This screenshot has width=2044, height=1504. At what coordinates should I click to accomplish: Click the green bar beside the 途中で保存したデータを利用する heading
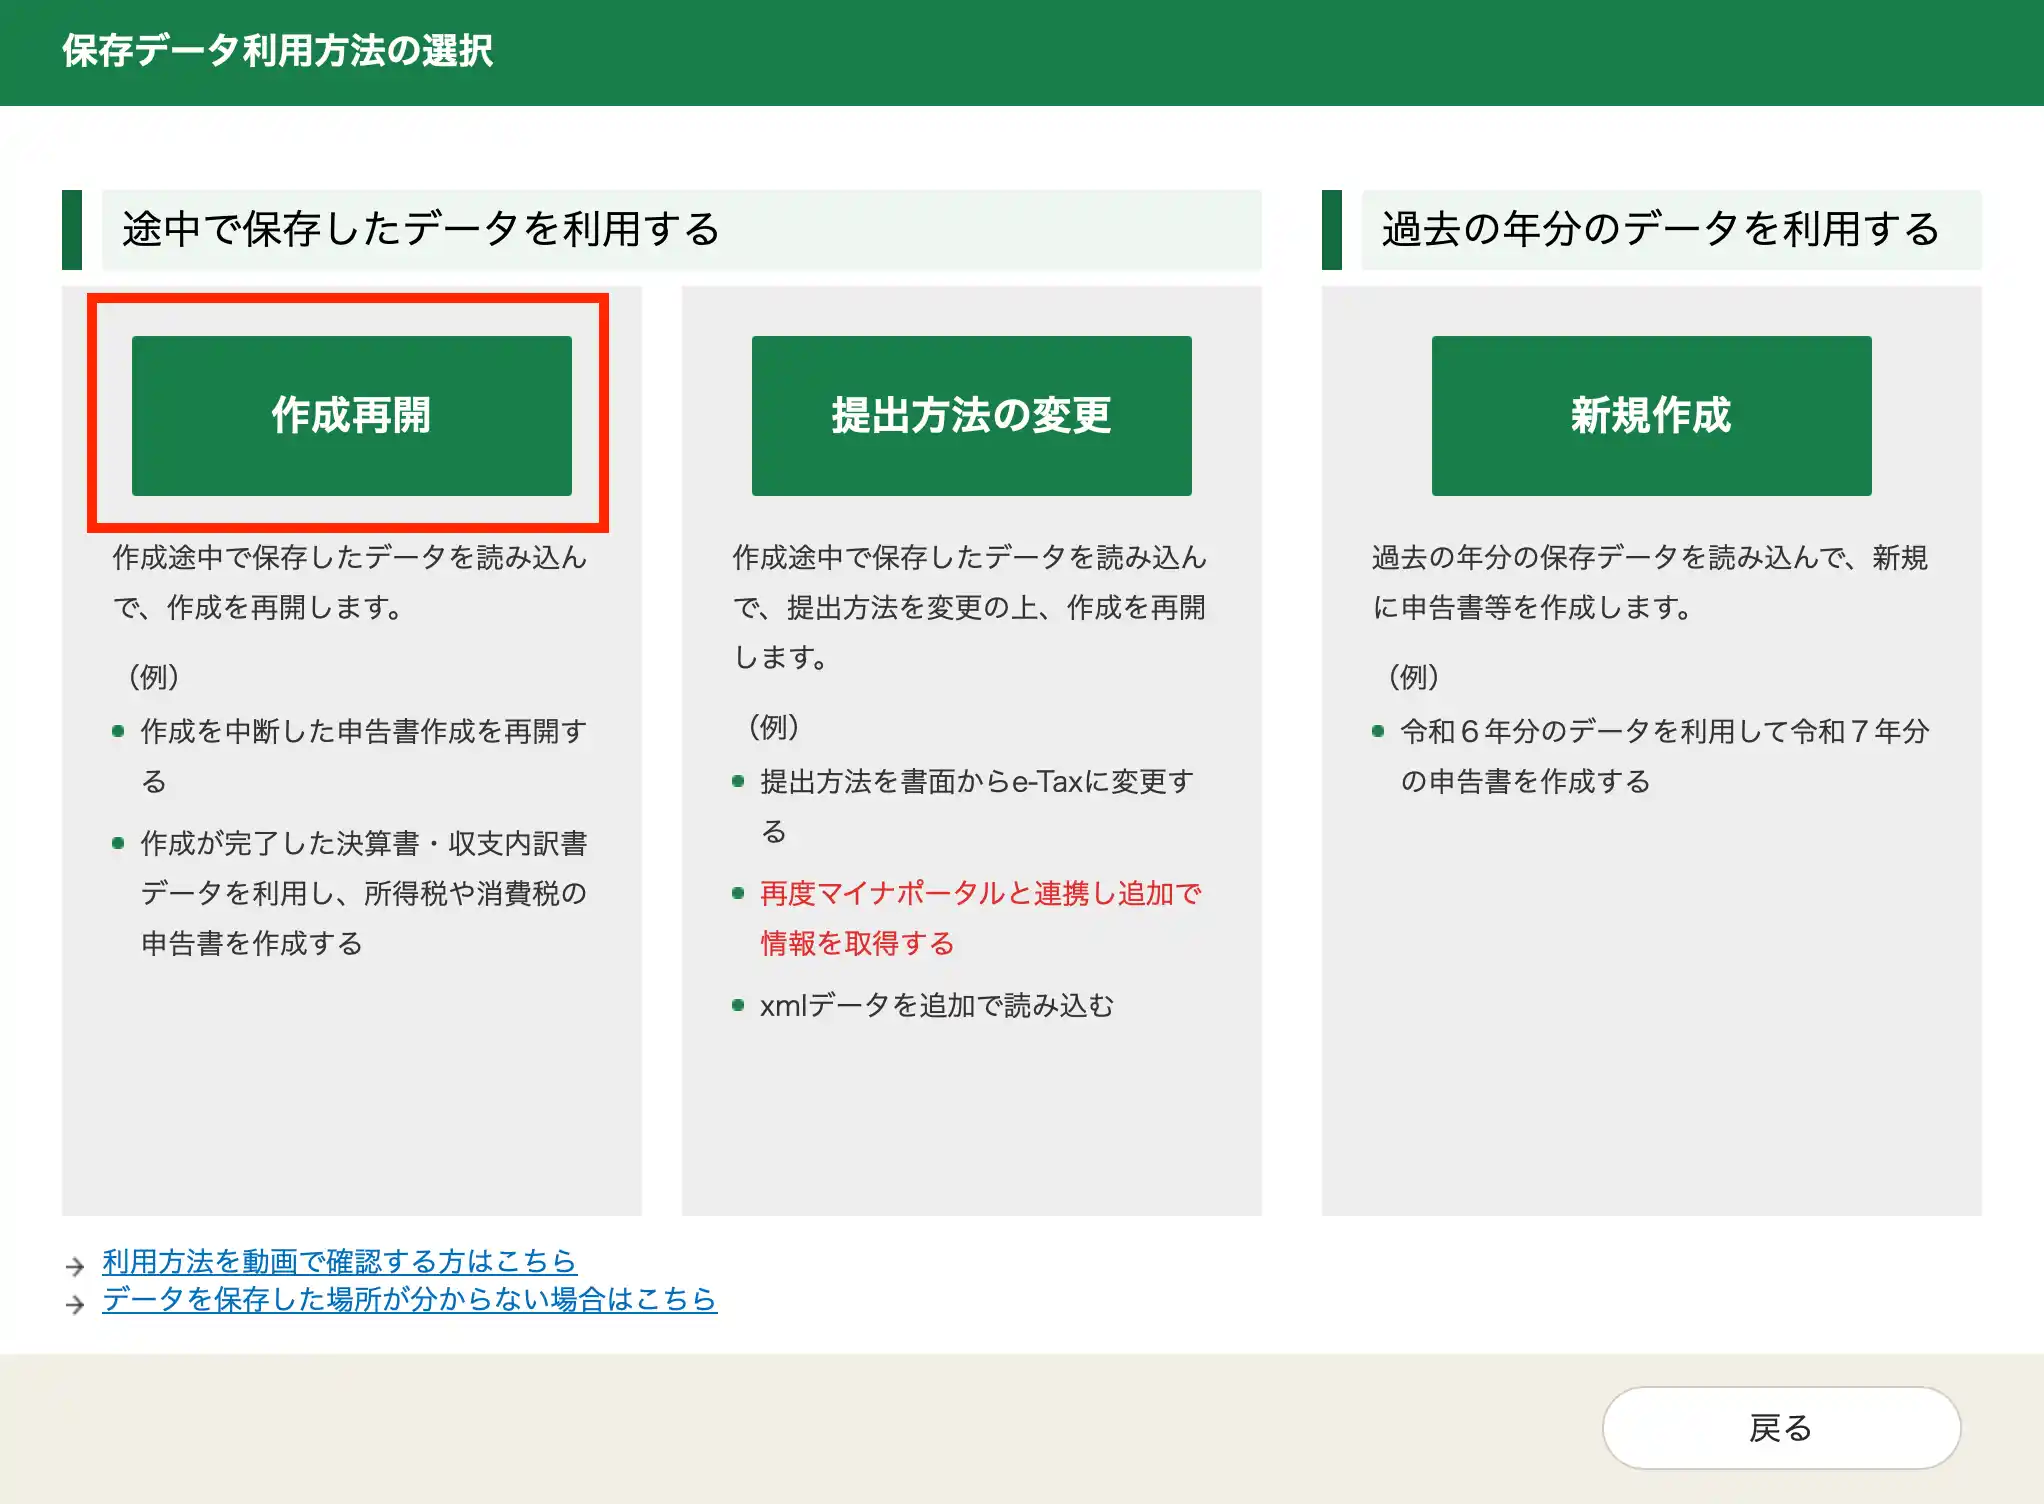72,229
